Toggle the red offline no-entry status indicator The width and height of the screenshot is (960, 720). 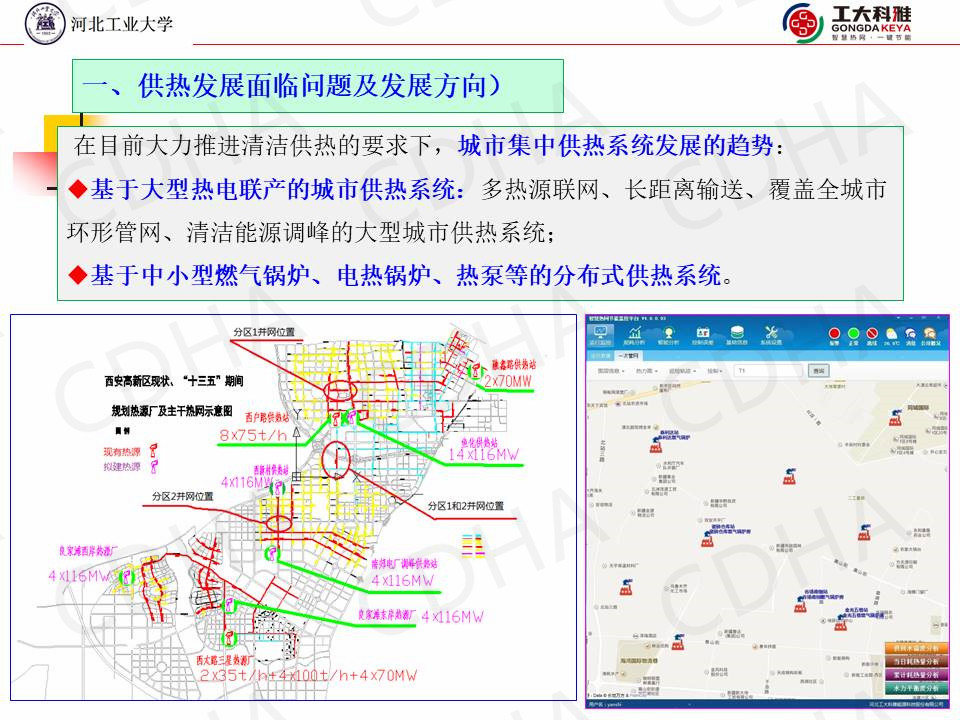point(872,335)
